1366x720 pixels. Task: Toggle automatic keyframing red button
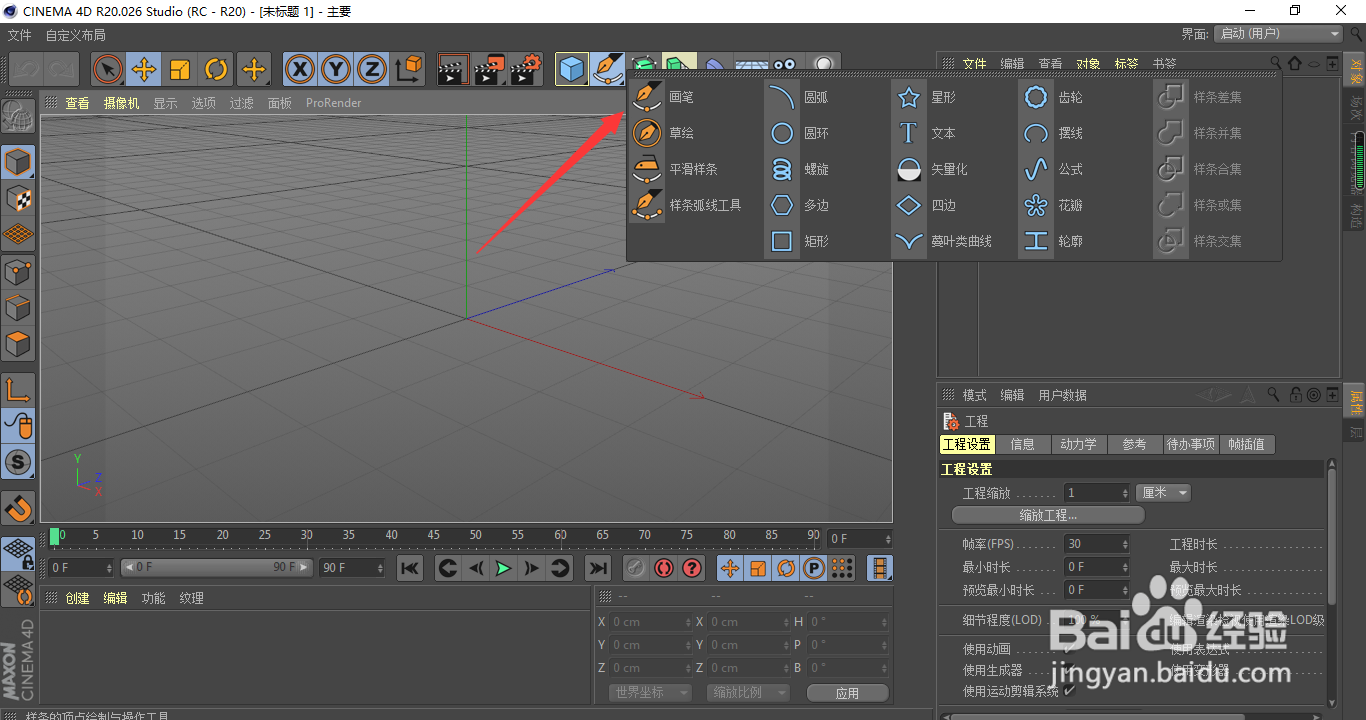pyautogui.click(x=663, y=568)
